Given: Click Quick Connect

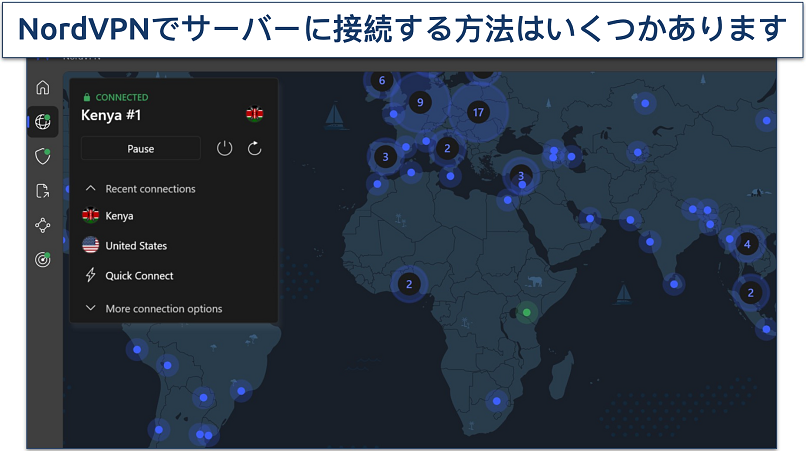Looking at the screenshot, I should [139, 276].
